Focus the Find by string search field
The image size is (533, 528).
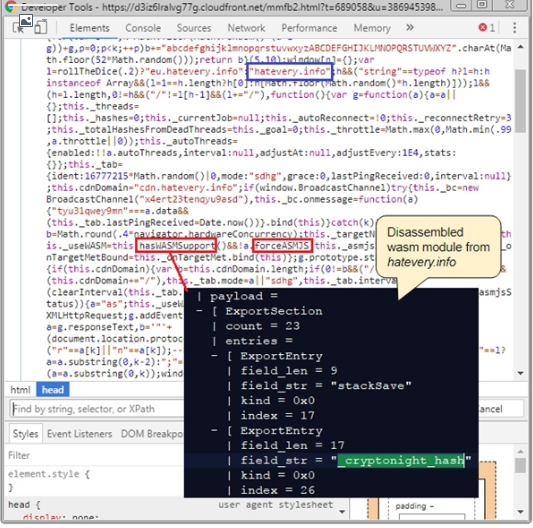[97, 409]
